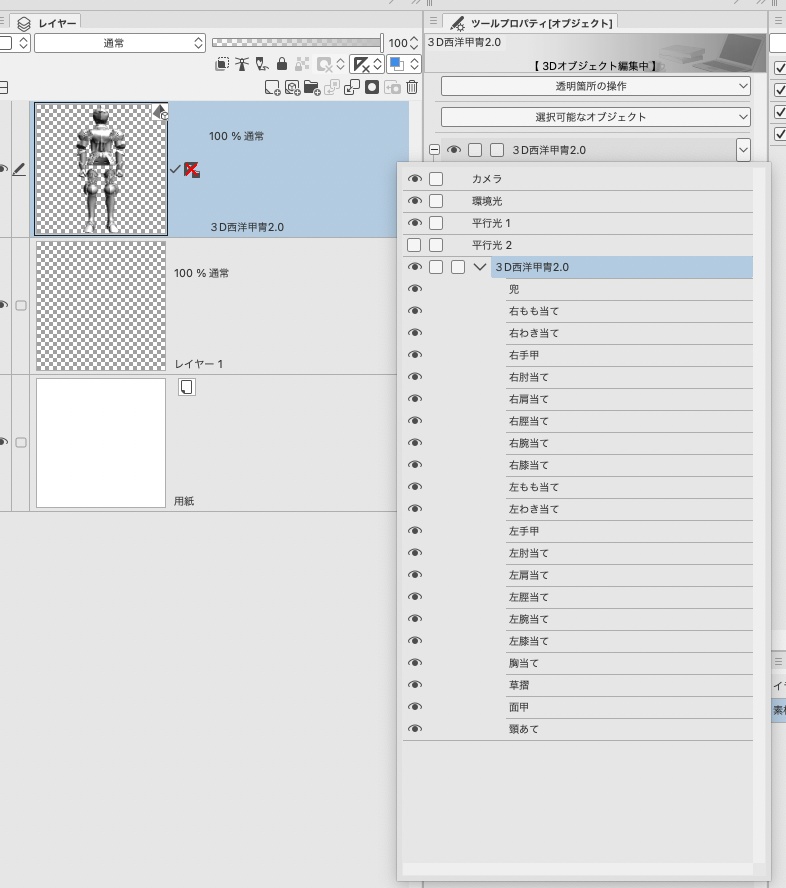Click the Layer panel stack icon

tap(24, 24)
